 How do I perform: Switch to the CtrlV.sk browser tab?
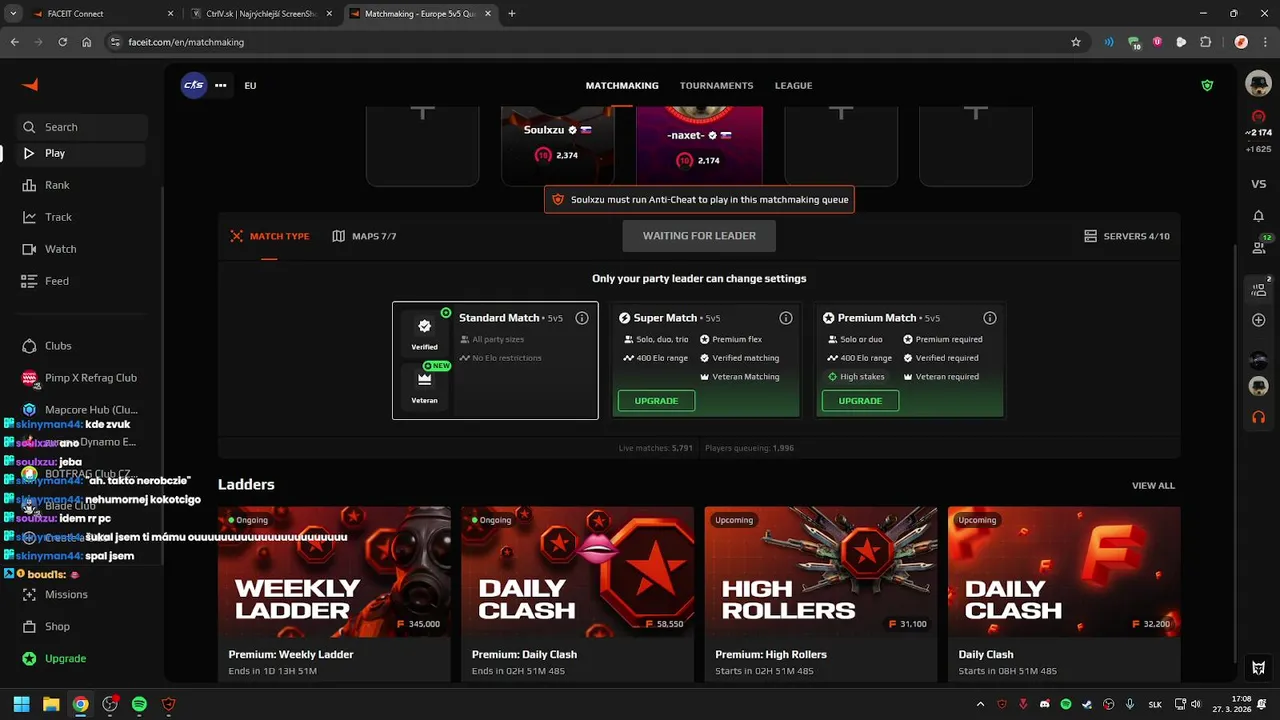coord(260,14)
